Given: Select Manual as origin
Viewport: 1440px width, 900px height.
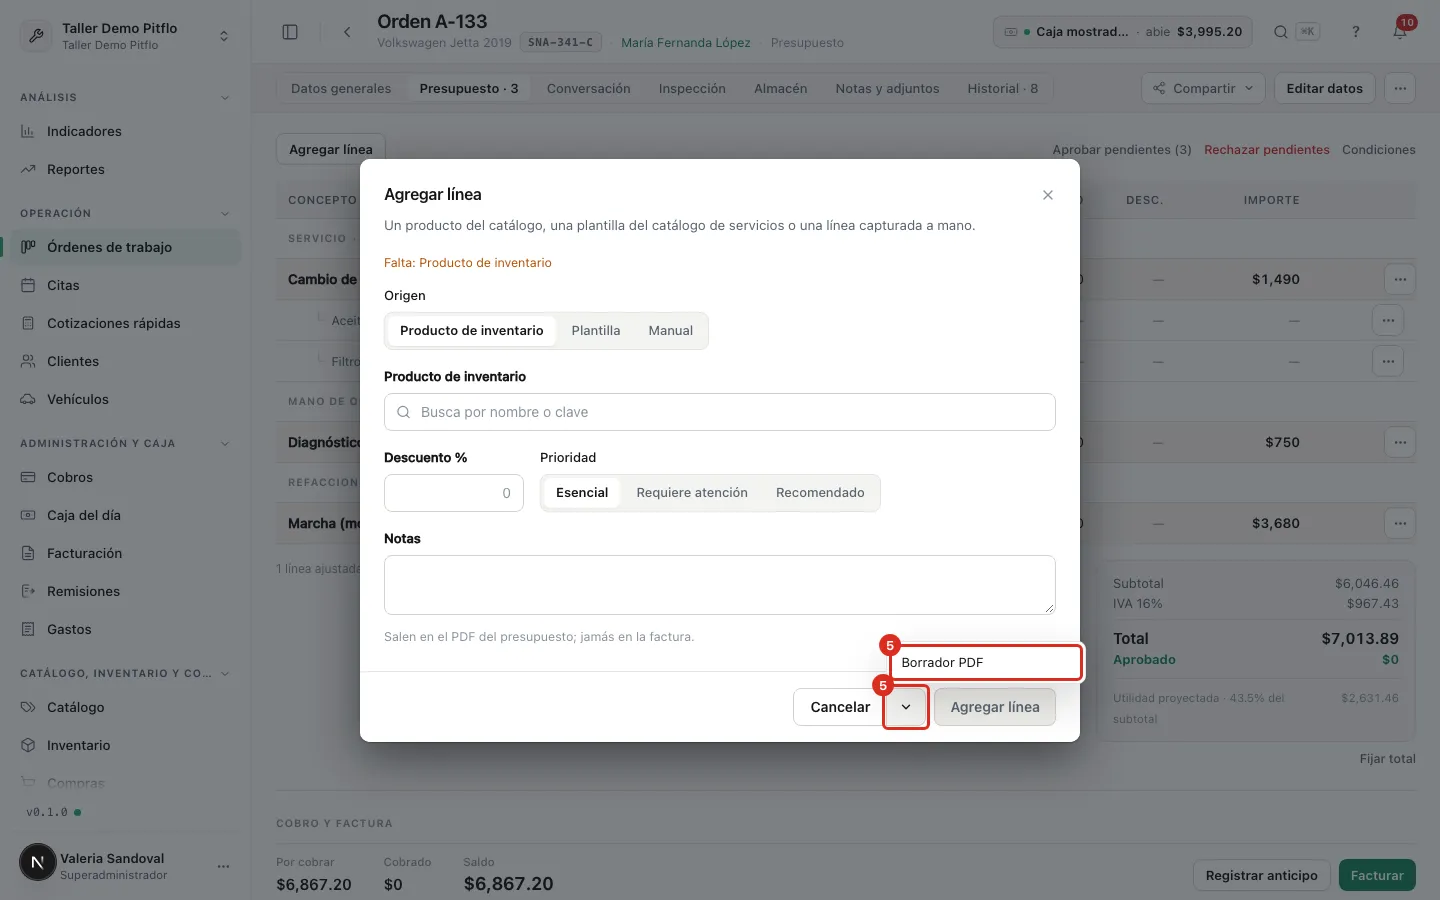Looking at the screenshot, I should 671,331.
